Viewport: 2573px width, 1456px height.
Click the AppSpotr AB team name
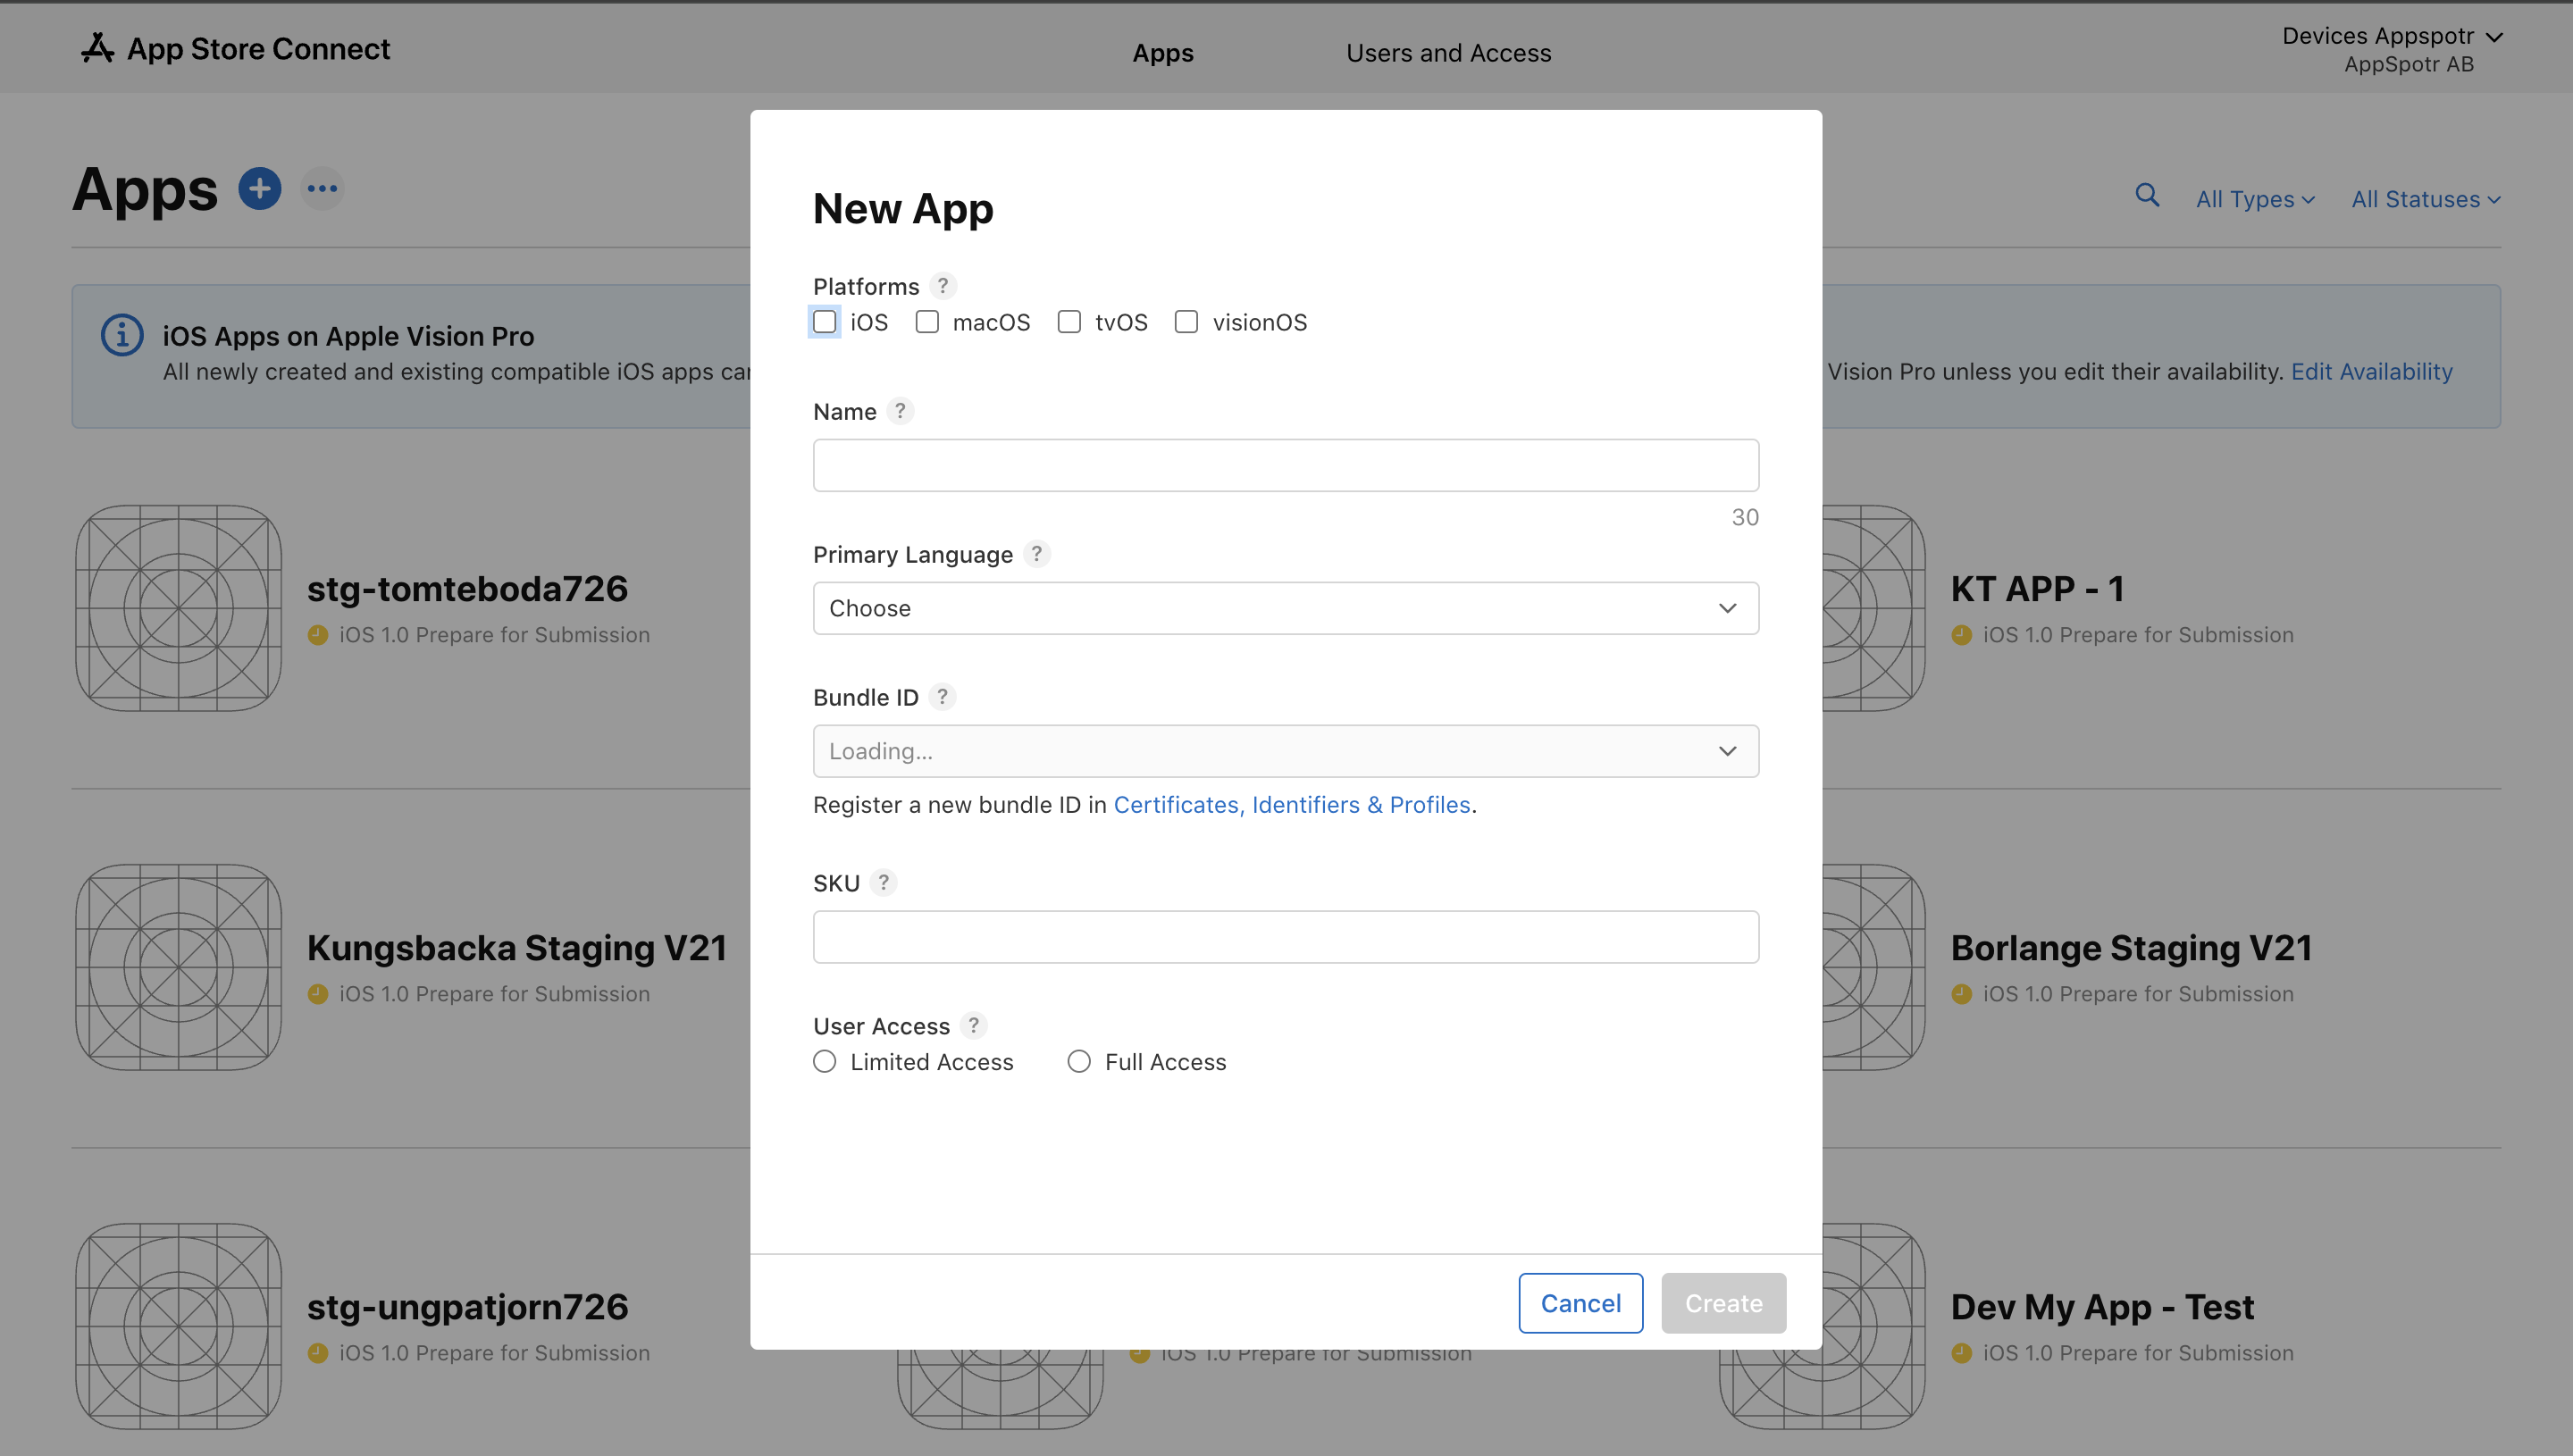2409,64
